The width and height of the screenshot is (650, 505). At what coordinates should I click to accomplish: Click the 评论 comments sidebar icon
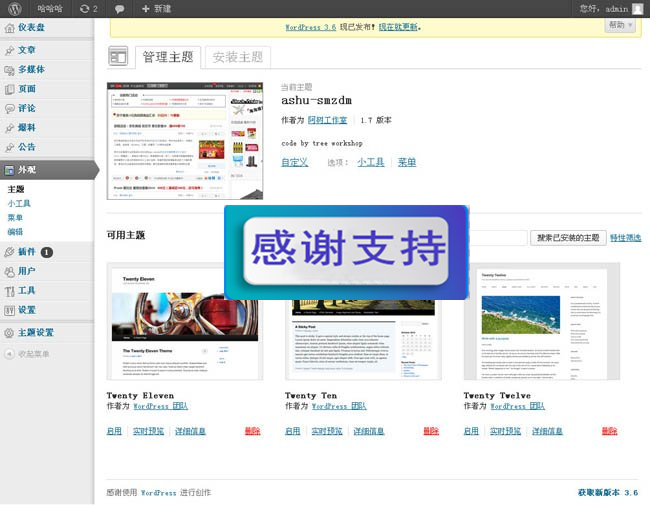point(9,109)
